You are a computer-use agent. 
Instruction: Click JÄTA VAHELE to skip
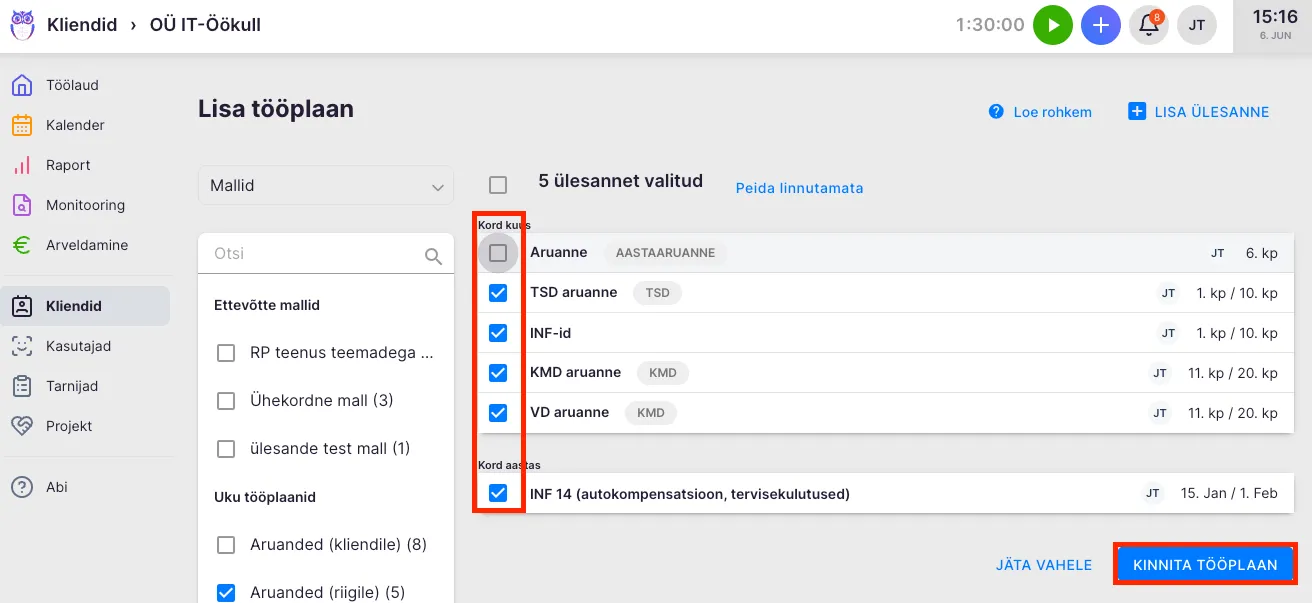pos(1044,565)
